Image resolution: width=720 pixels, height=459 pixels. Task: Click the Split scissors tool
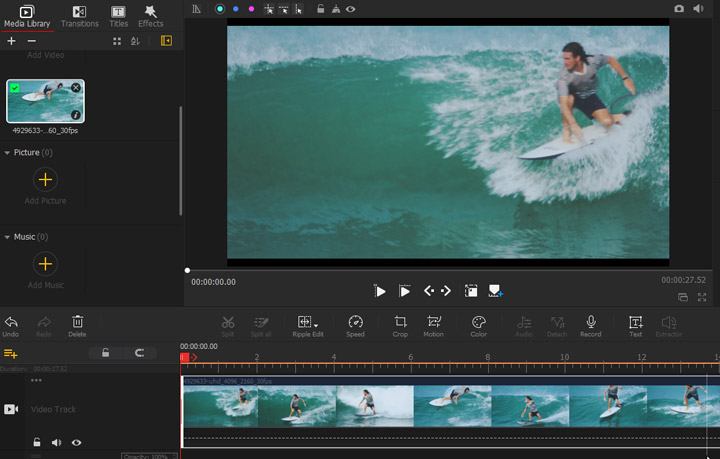coord(228,326)
